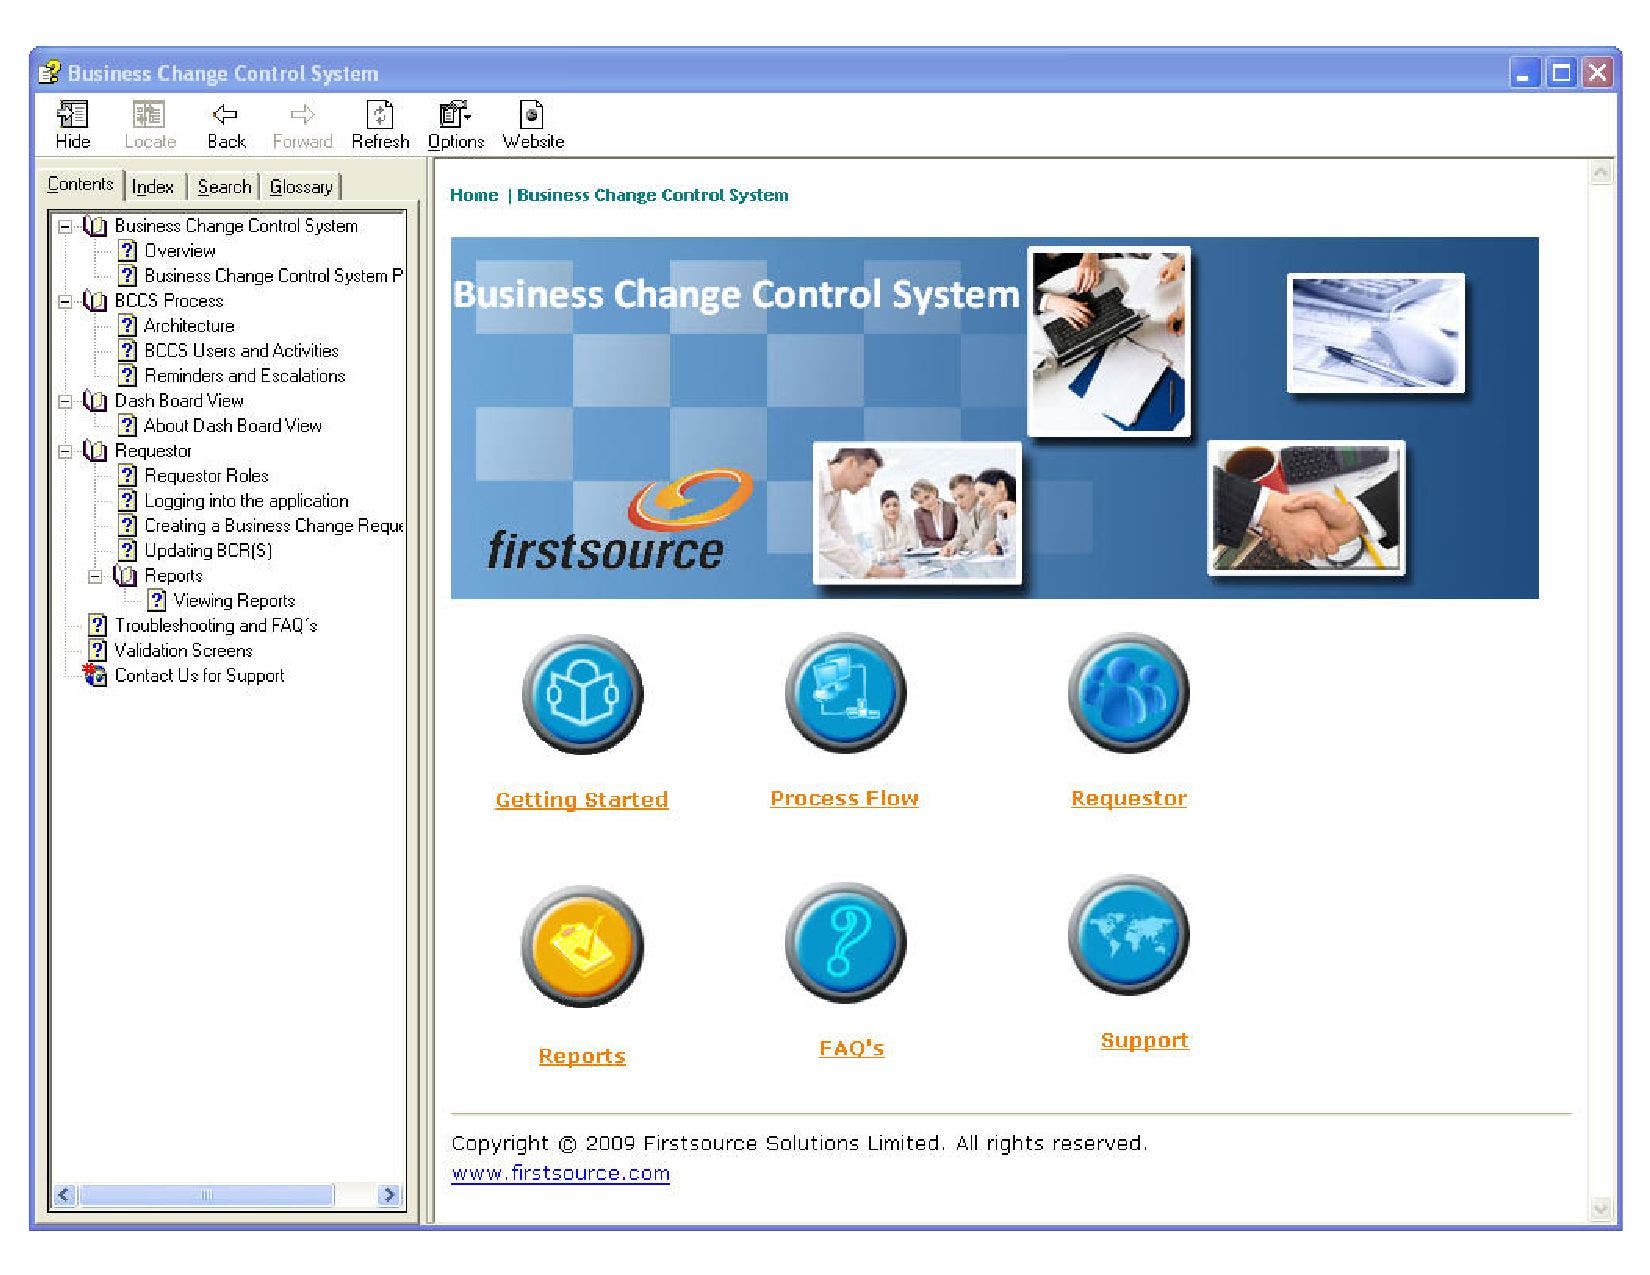Viewport: 1650px width, 1275px height.
Task: Open the Website toolbar button
Action: (x=533, y=125)
